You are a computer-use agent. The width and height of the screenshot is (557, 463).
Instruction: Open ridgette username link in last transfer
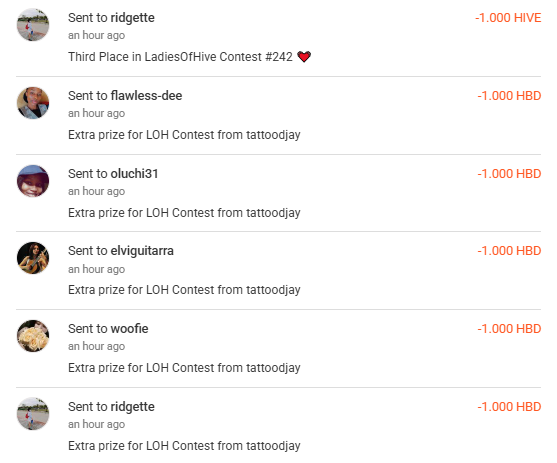[x=133, y=407]
